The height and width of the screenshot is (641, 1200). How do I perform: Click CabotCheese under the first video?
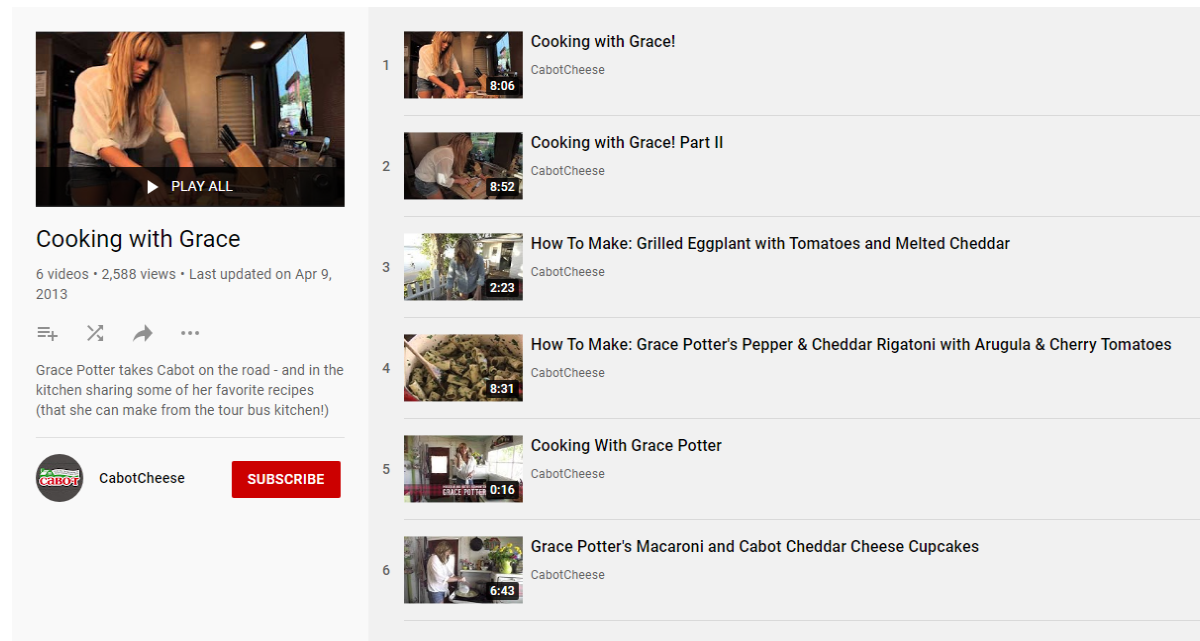tap(567, 70)
